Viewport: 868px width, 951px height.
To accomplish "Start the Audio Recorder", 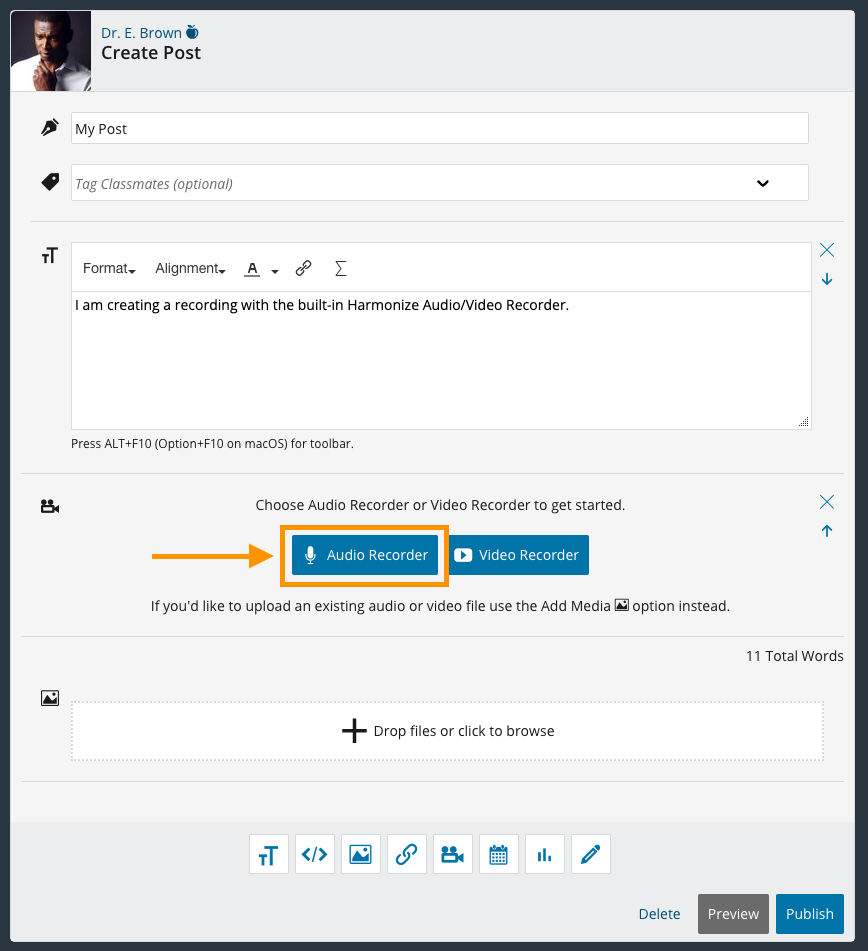I will coord(365,555).
